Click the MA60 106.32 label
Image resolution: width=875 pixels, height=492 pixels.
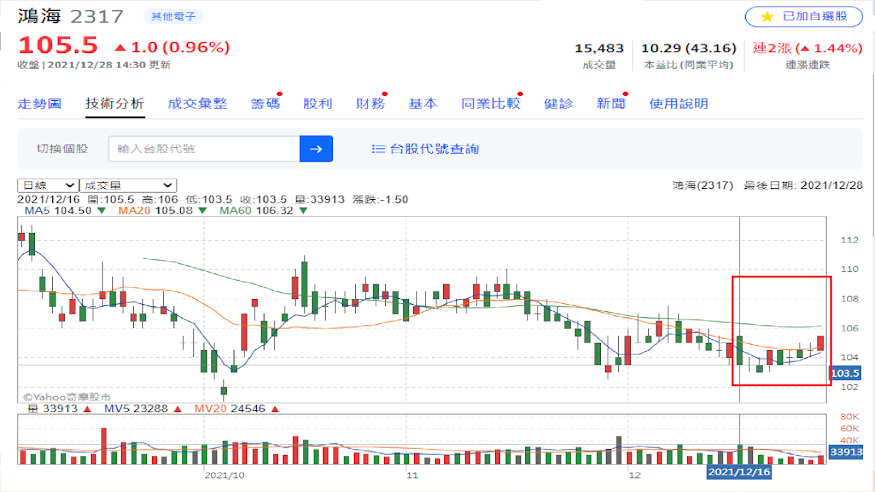(x=256, y=210)
